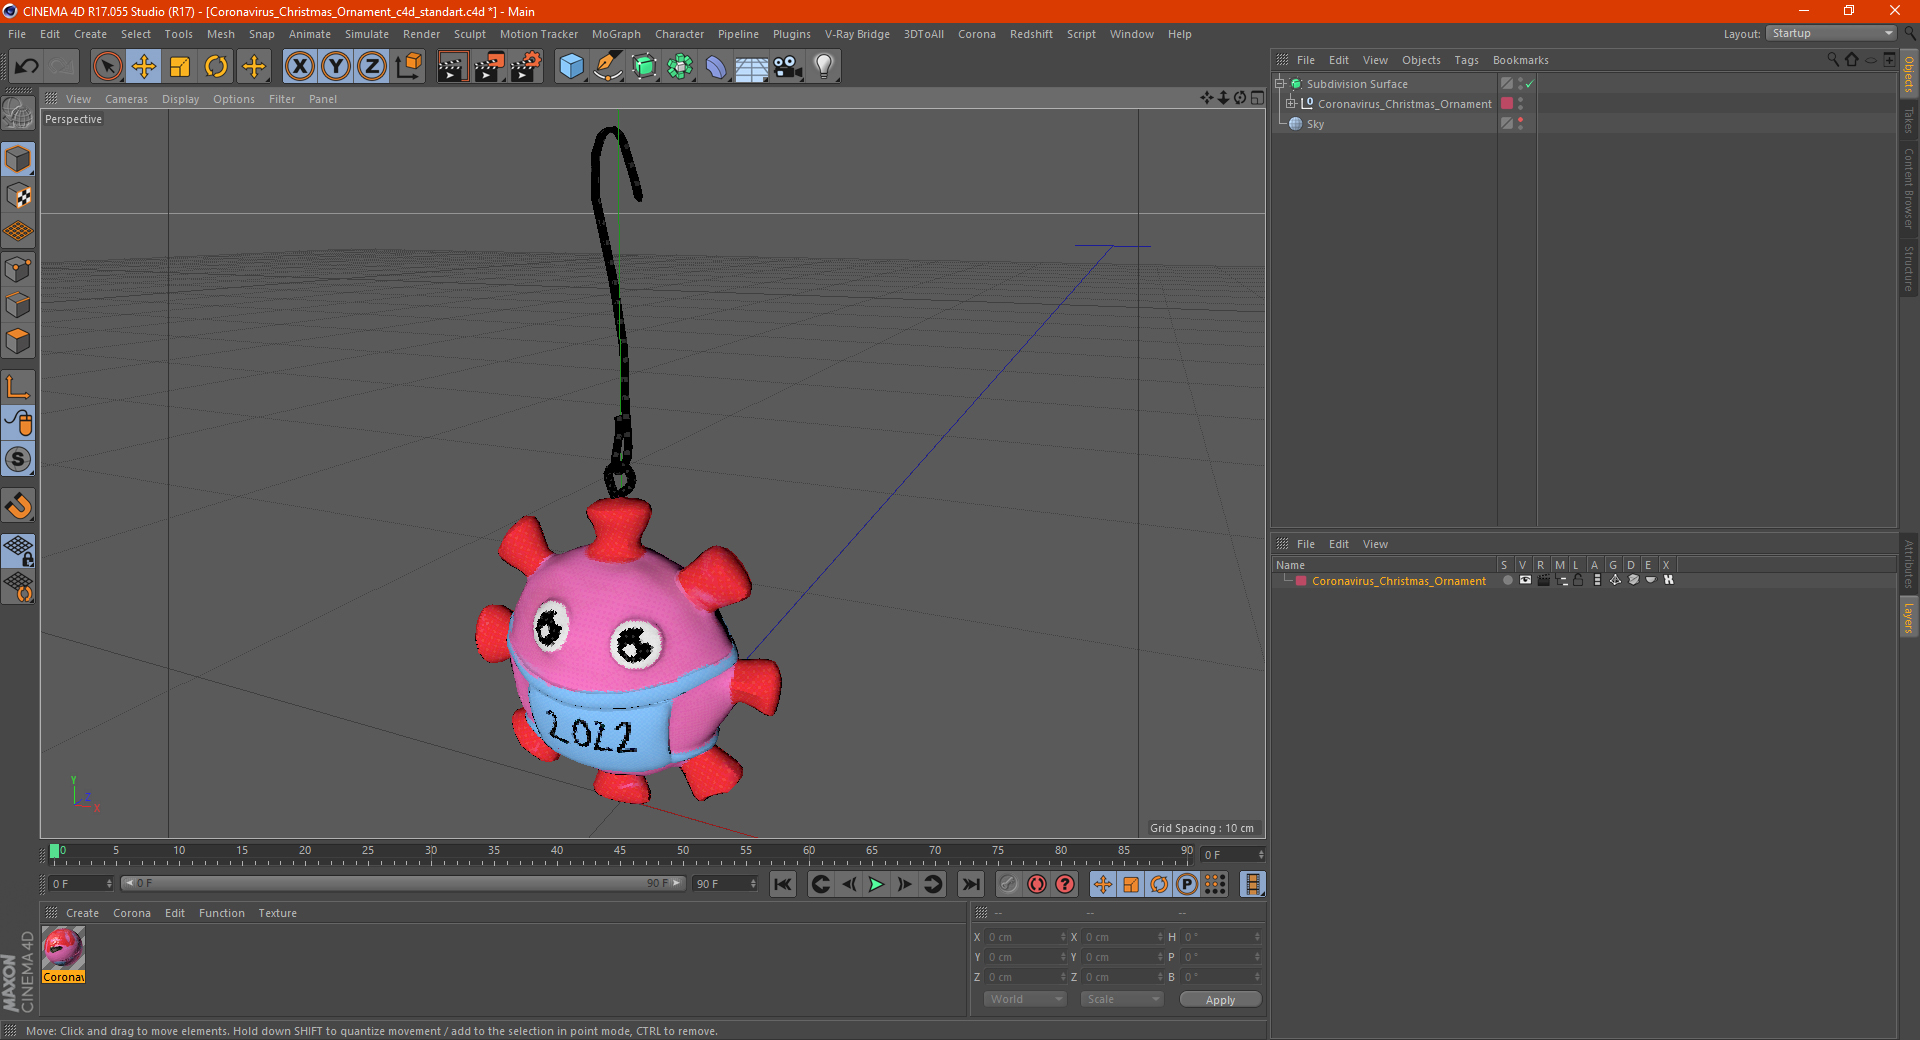Switch to Edges mode in left sidebar
The image size is (1920, 1040).
pos(18,305)
